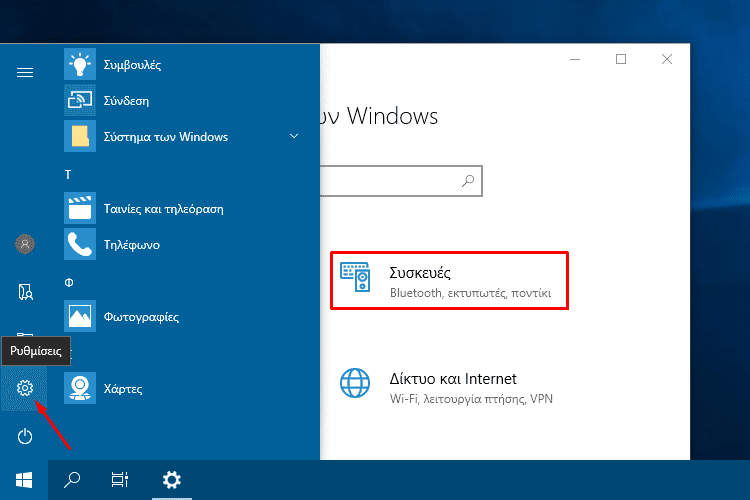Screen dimensions: 750x500
Task: Expand the Start menu hamburger button
Action: 25,72
